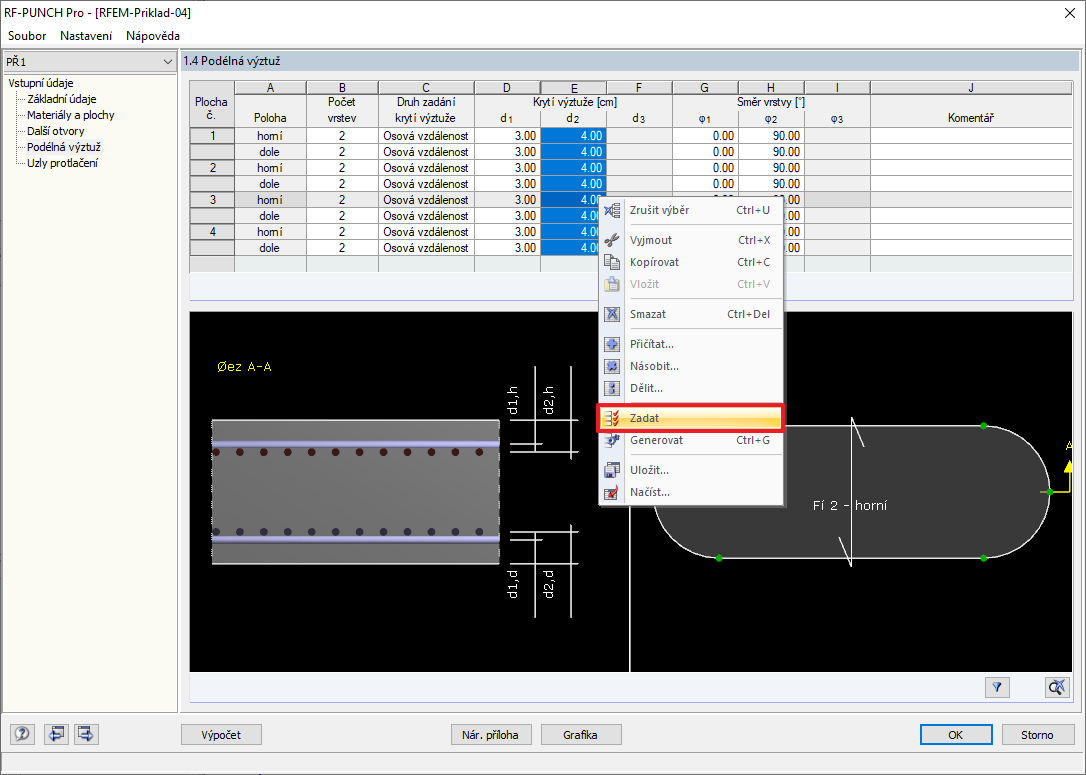Choose Kopírovat in the context menu
The image size is (1086, 775).
pos(691,262)
